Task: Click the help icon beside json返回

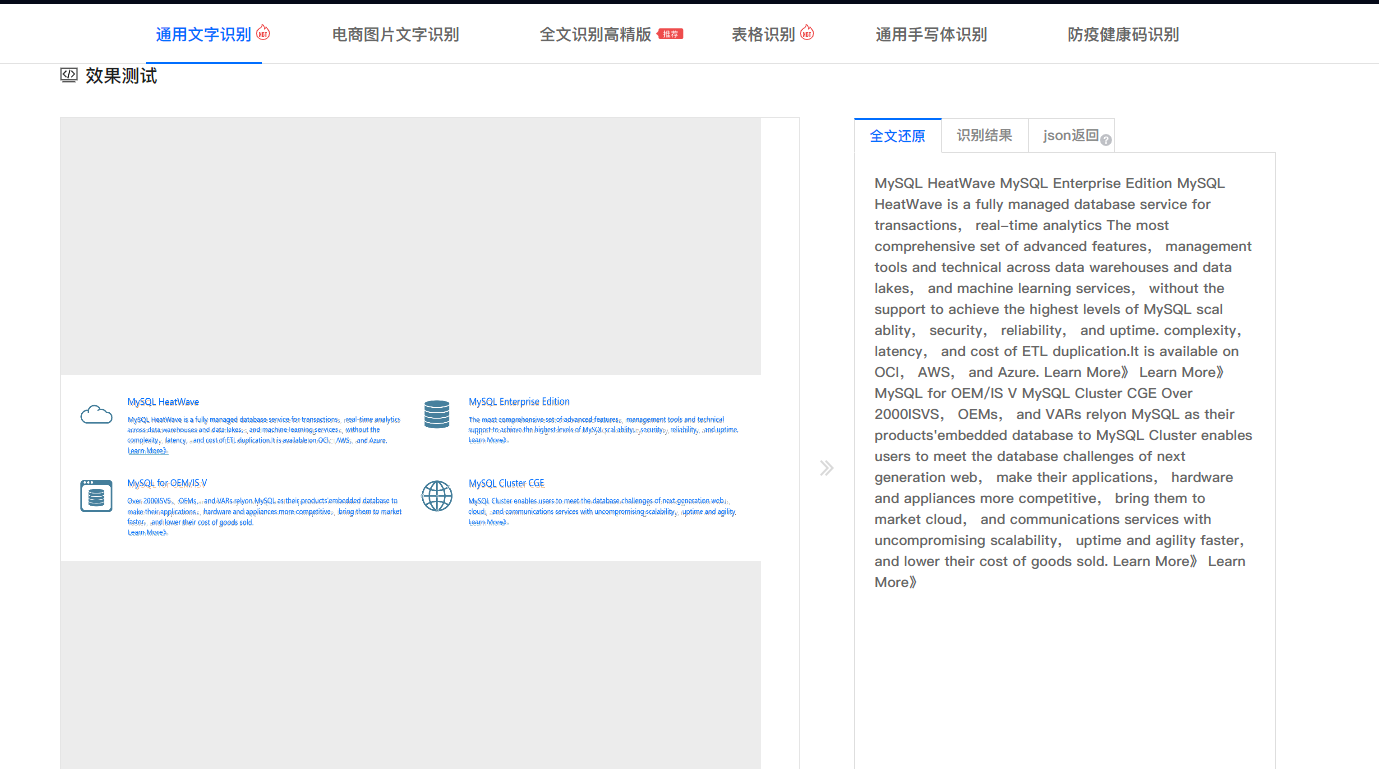Action: click(x=1106, y=140)
